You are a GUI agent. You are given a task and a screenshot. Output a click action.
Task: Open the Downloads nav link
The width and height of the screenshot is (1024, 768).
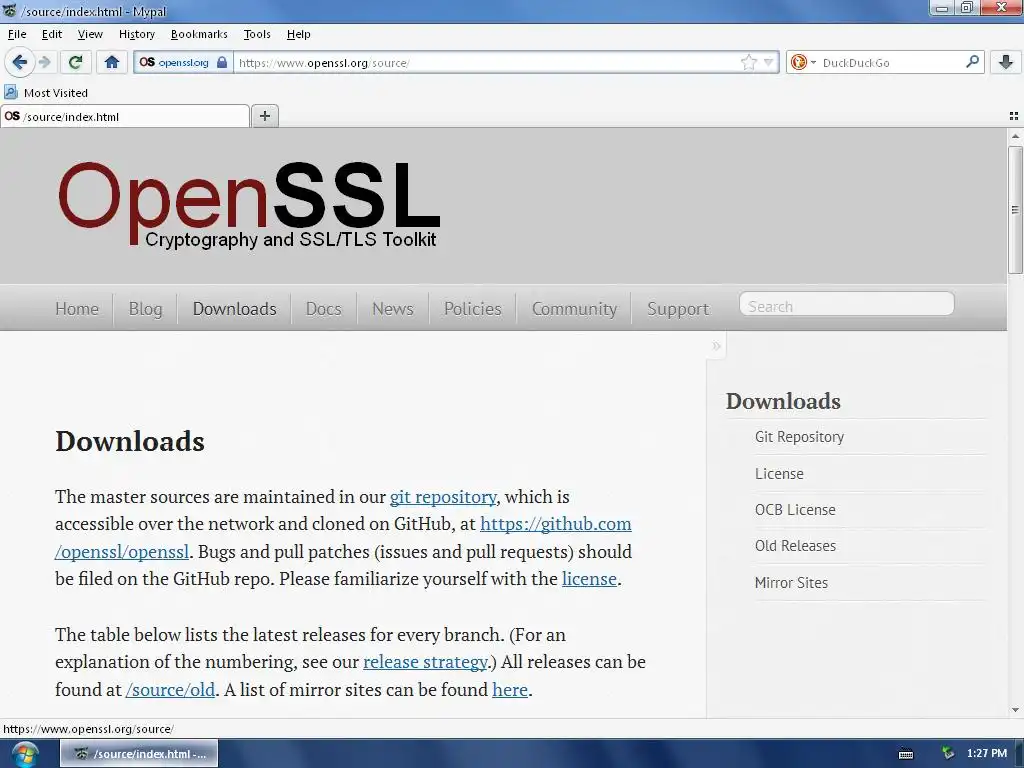click(x=234, y=308)
